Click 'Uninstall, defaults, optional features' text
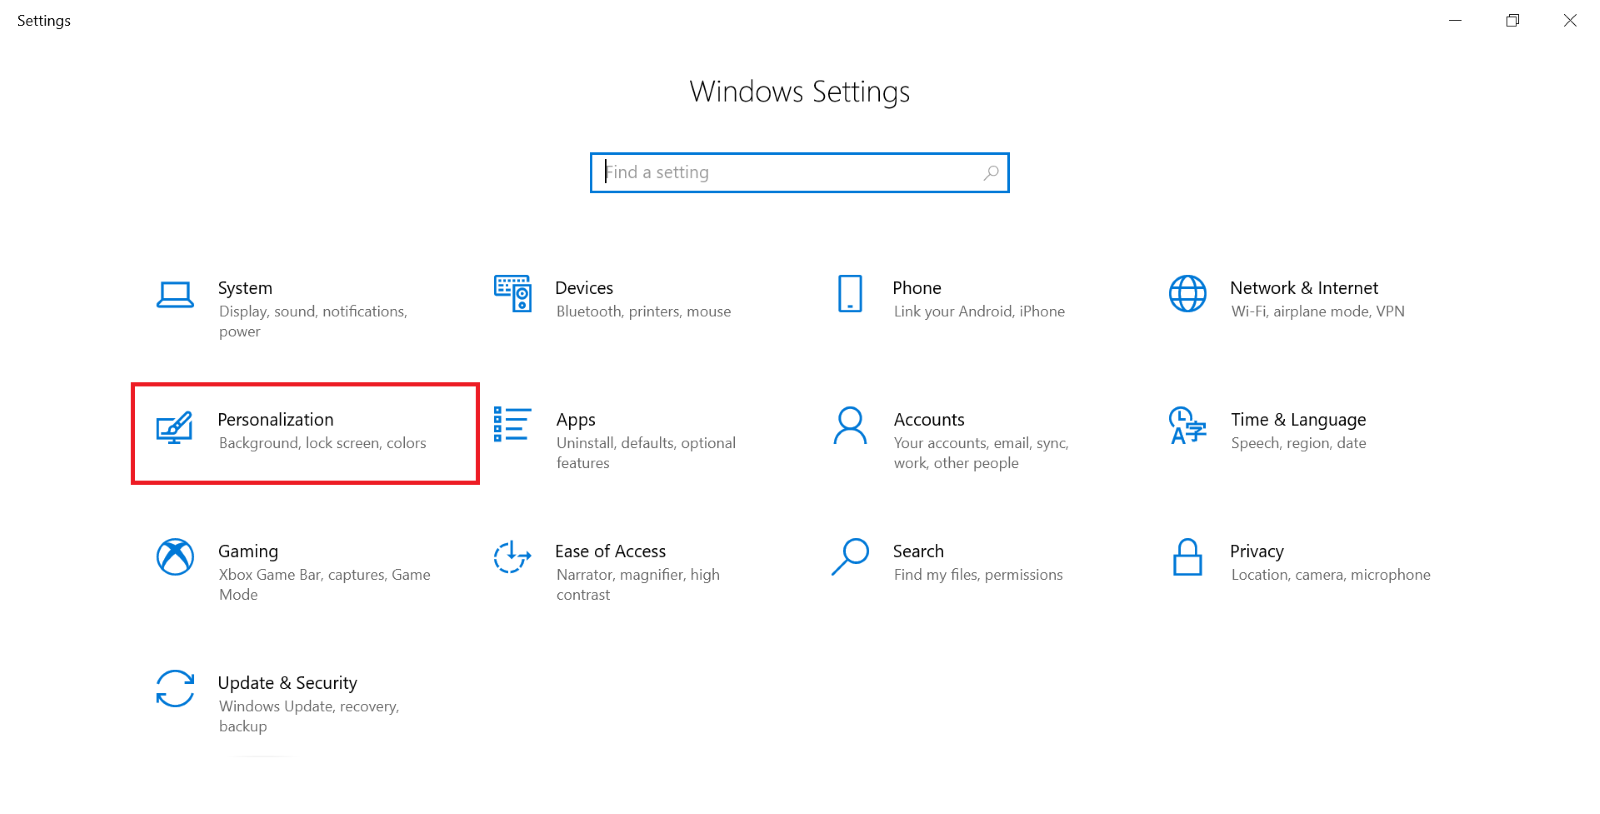Image resolution: width=1600 pixels, height=814 pixels. (646, 453)
